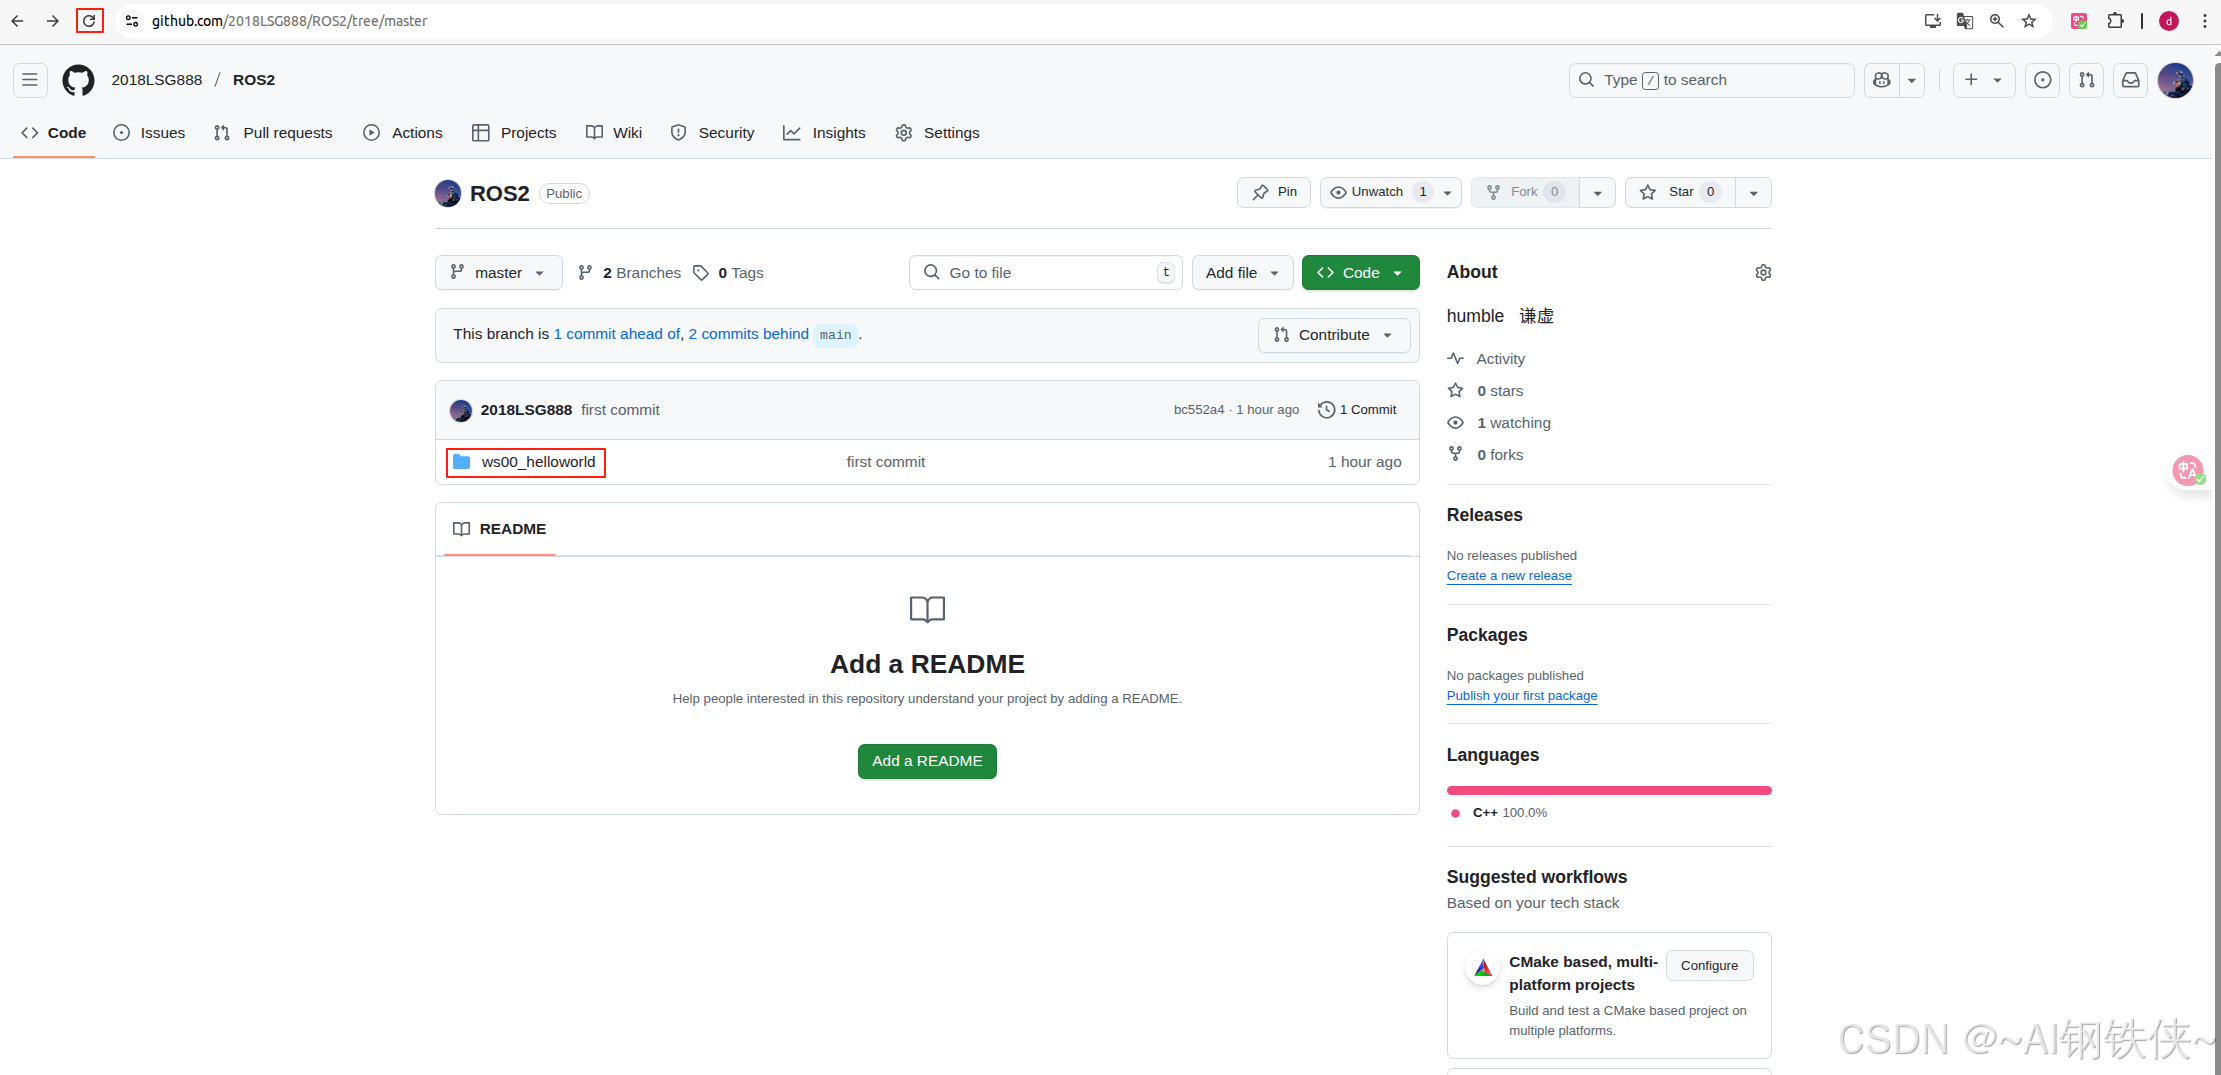Switch to the Issues tab
2221x1075 pixels.
tap(149, 133)
